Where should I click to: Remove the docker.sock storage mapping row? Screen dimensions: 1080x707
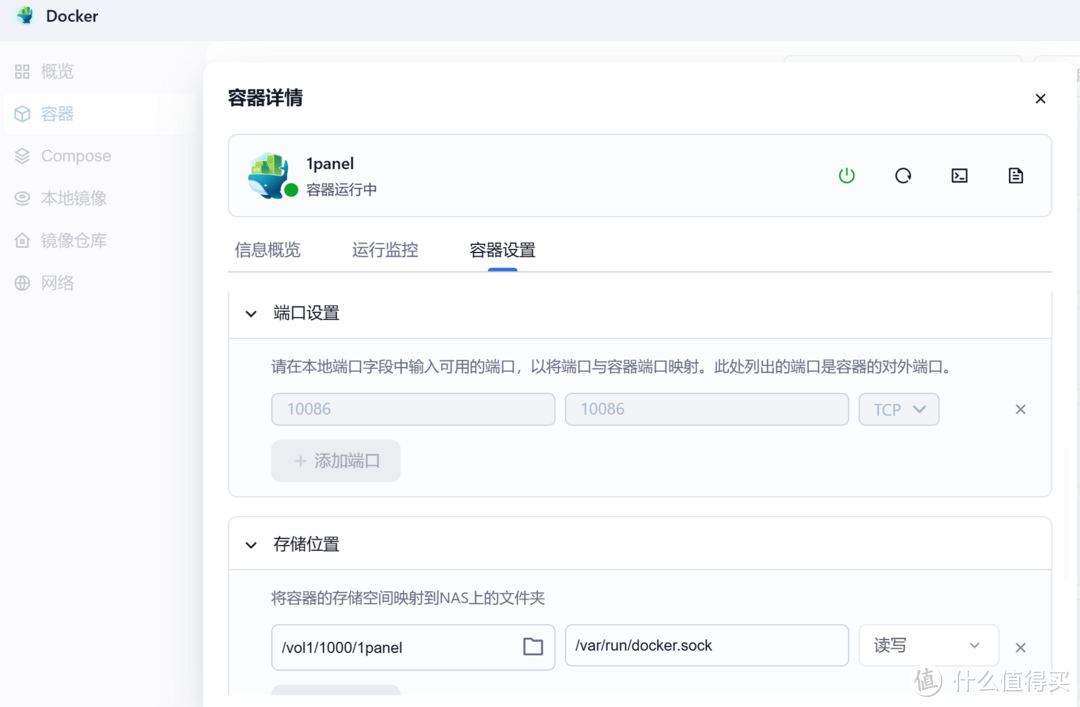coord(1021,648)
